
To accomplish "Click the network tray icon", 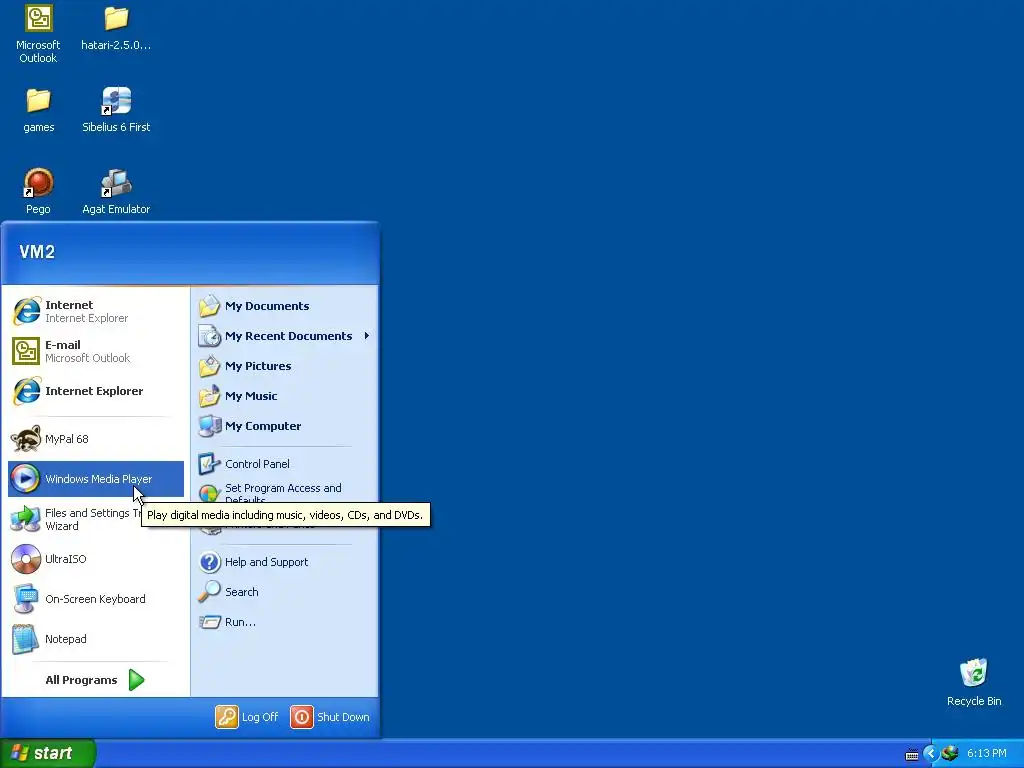I will tap(950, 753).
